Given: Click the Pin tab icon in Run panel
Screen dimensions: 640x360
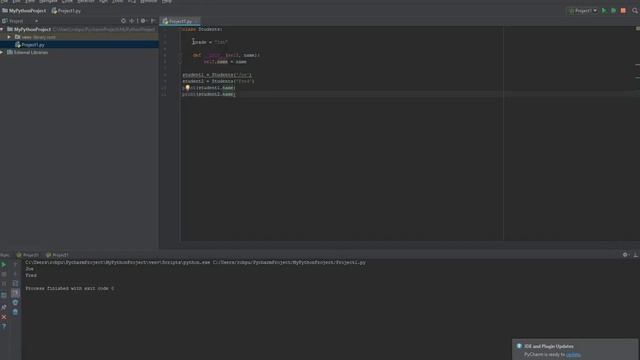Looking at the screenshot, I should 4,307.
